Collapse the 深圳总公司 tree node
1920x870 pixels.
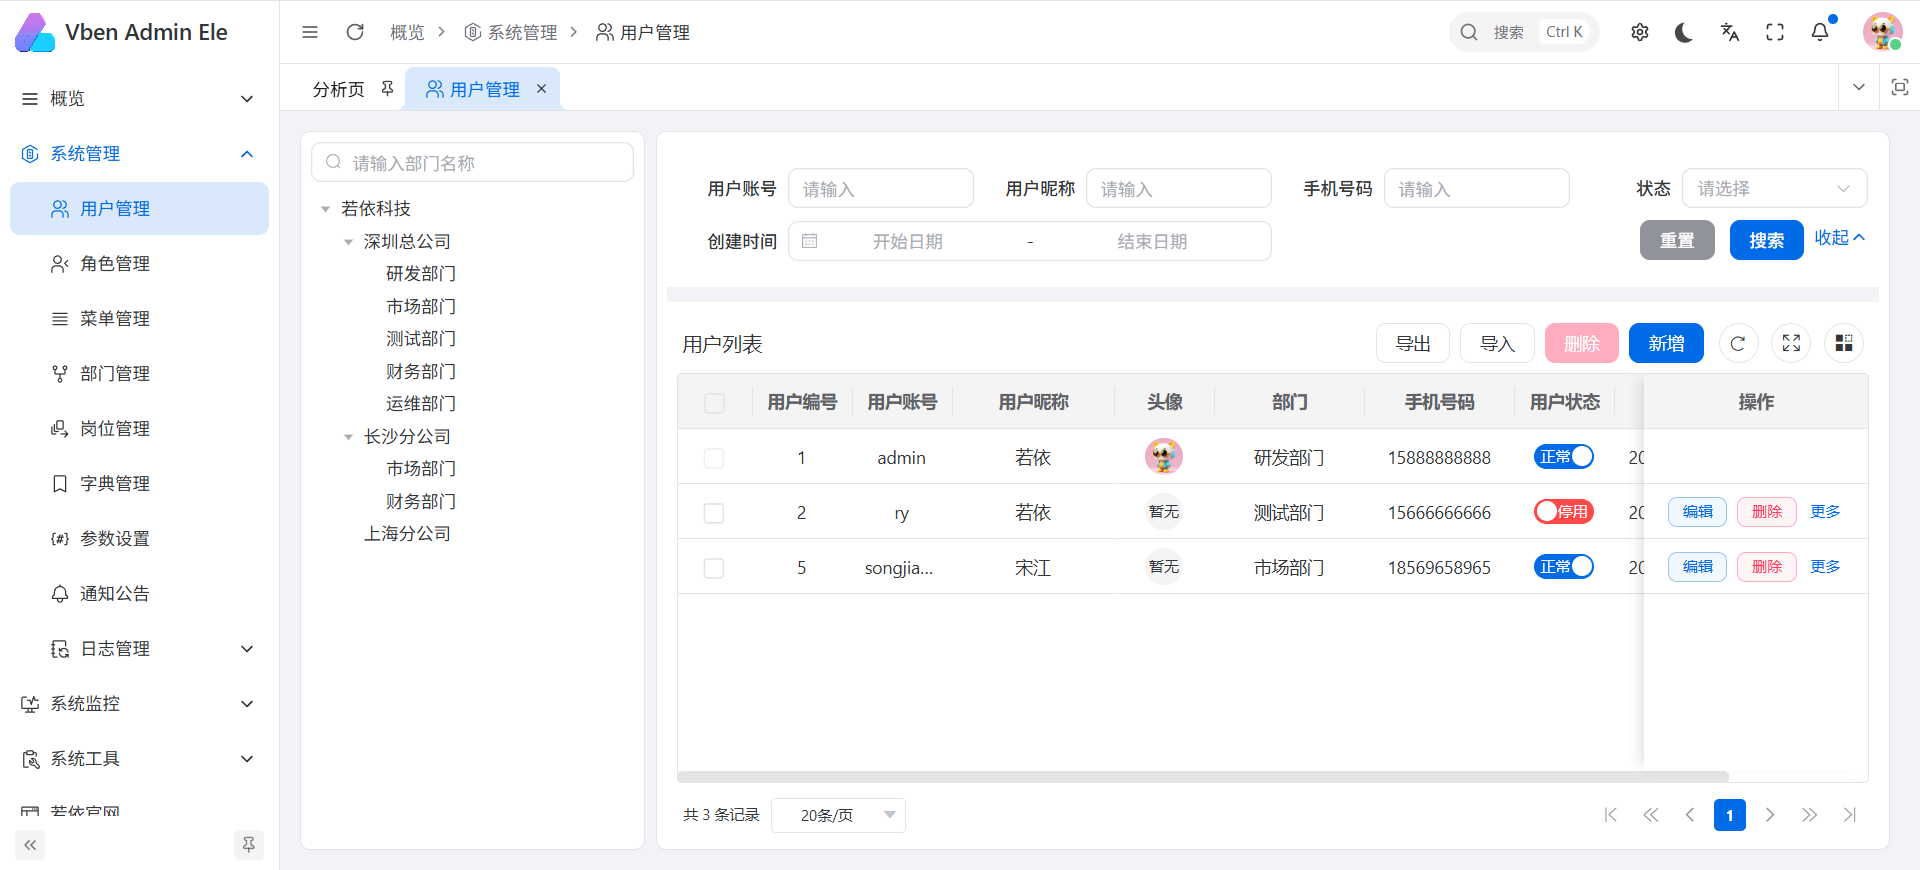point(348,242)
